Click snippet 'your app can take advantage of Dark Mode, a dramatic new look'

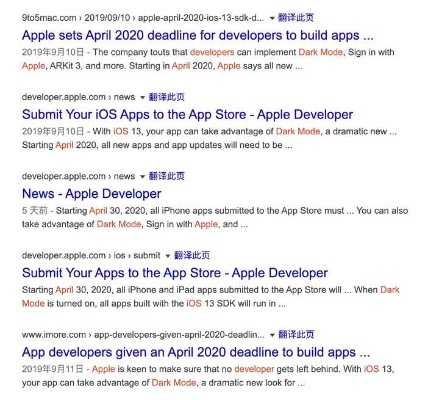[x=158, y=382]
